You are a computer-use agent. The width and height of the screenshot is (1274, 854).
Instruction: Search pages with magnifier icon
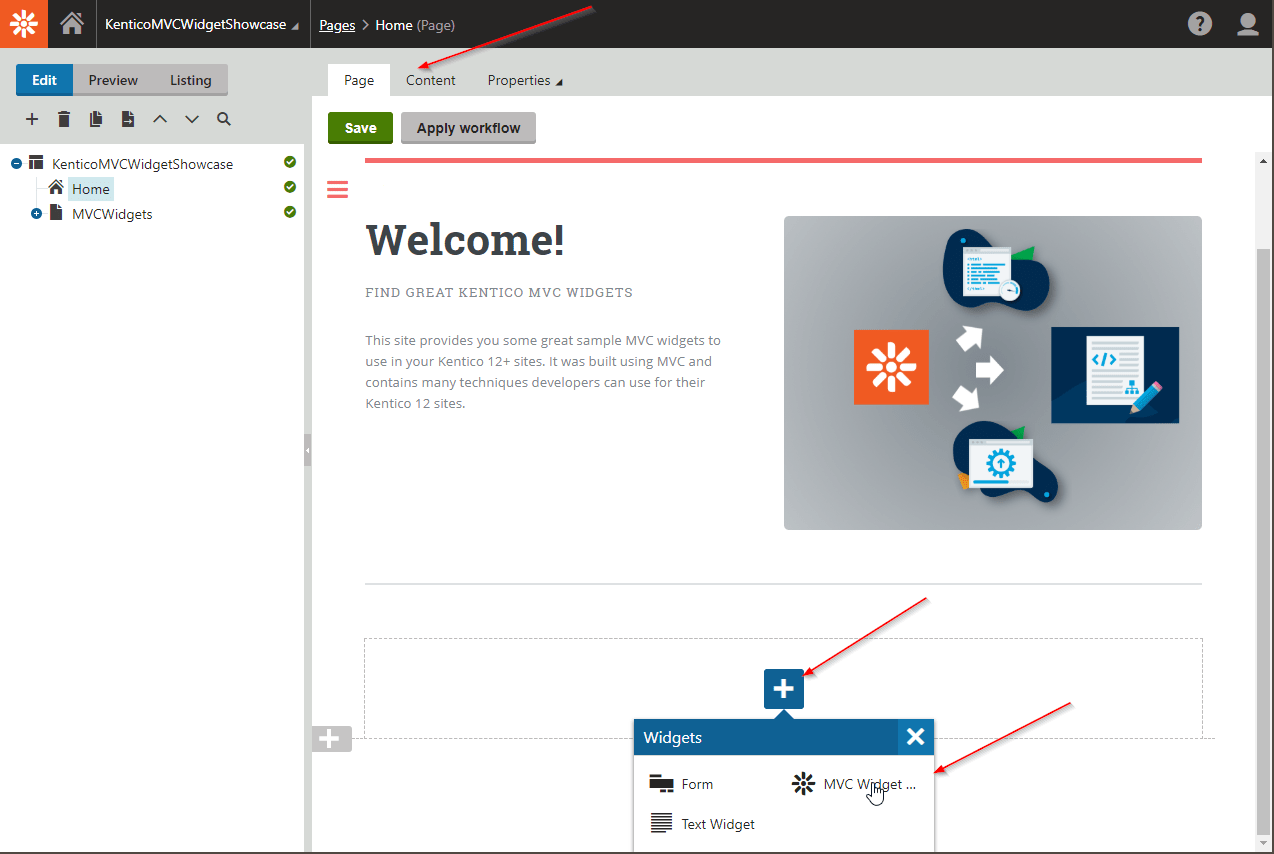[224, 119]
